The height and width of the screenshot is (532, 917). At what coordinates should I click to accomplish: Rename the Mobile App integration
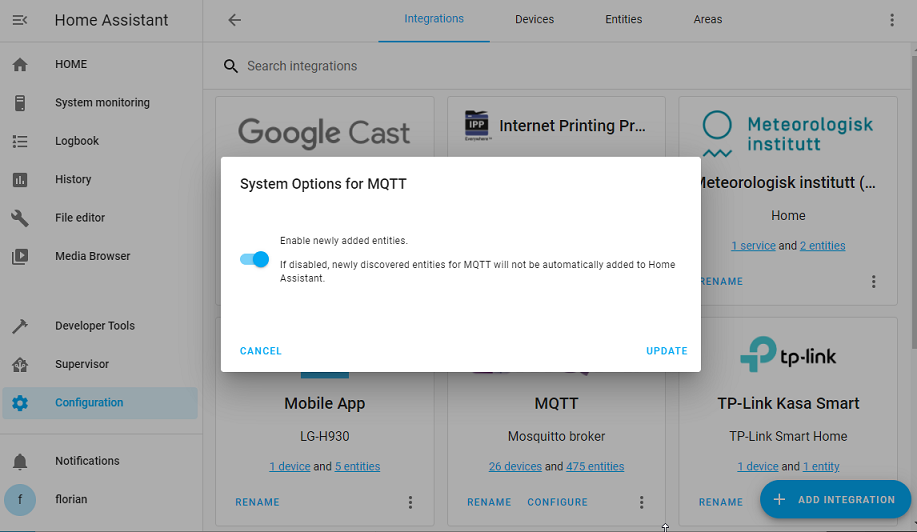(257, 502)
